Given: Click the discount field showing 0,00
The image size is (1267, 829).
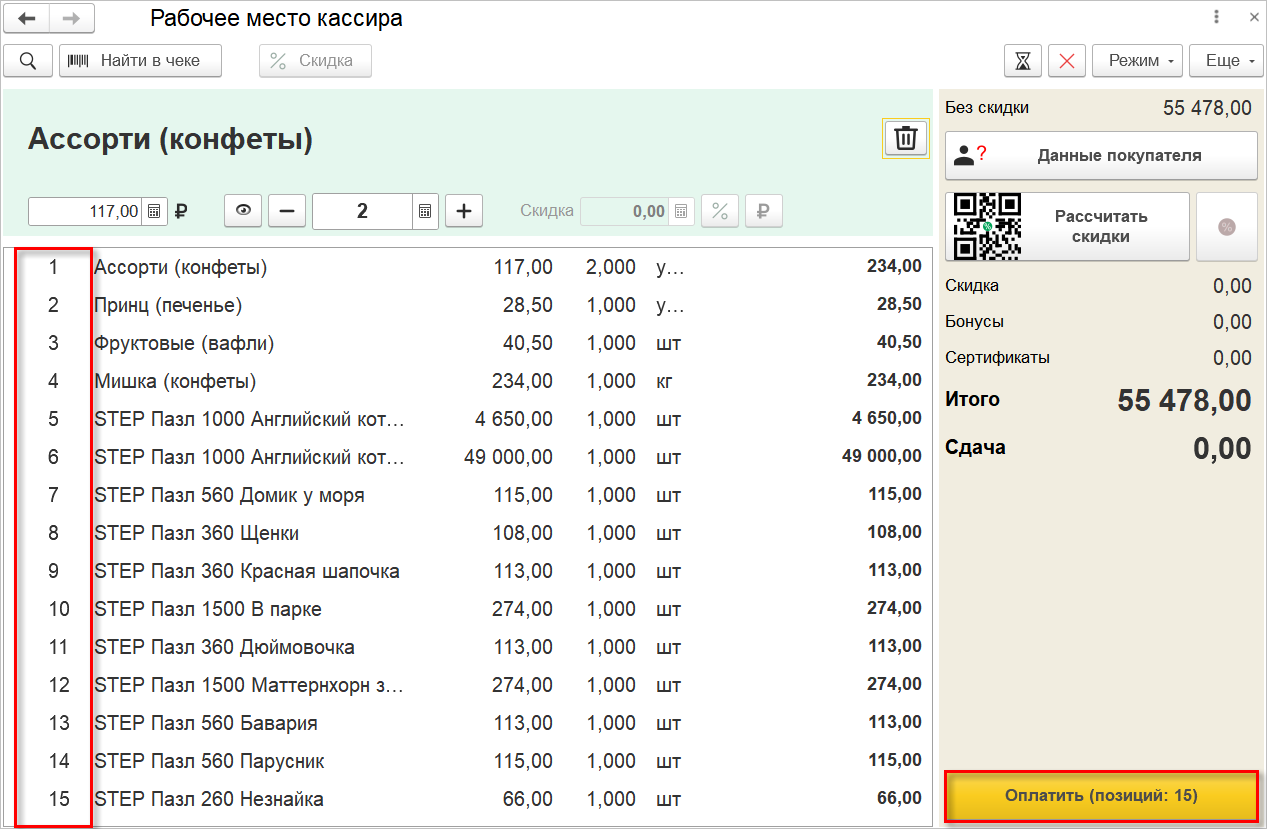Looking at the screenshot, I should point(625,211).
